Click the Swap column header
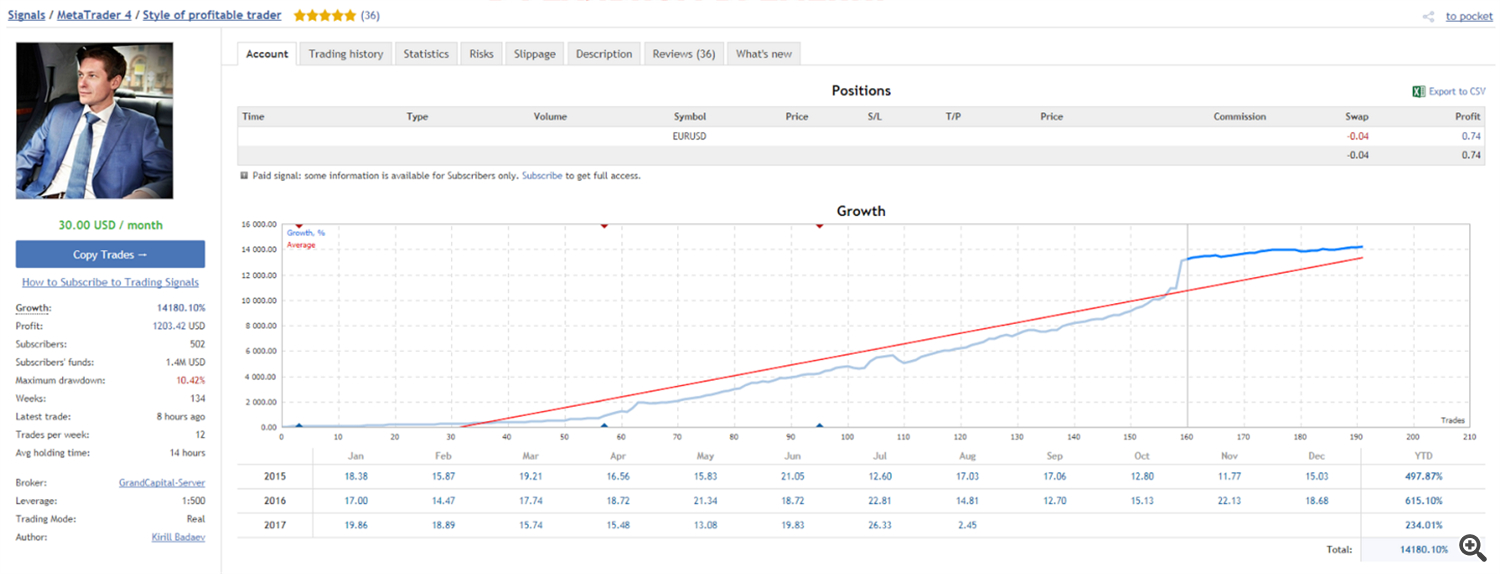This screenshot has height=574, width=1500. [1357, 117]
